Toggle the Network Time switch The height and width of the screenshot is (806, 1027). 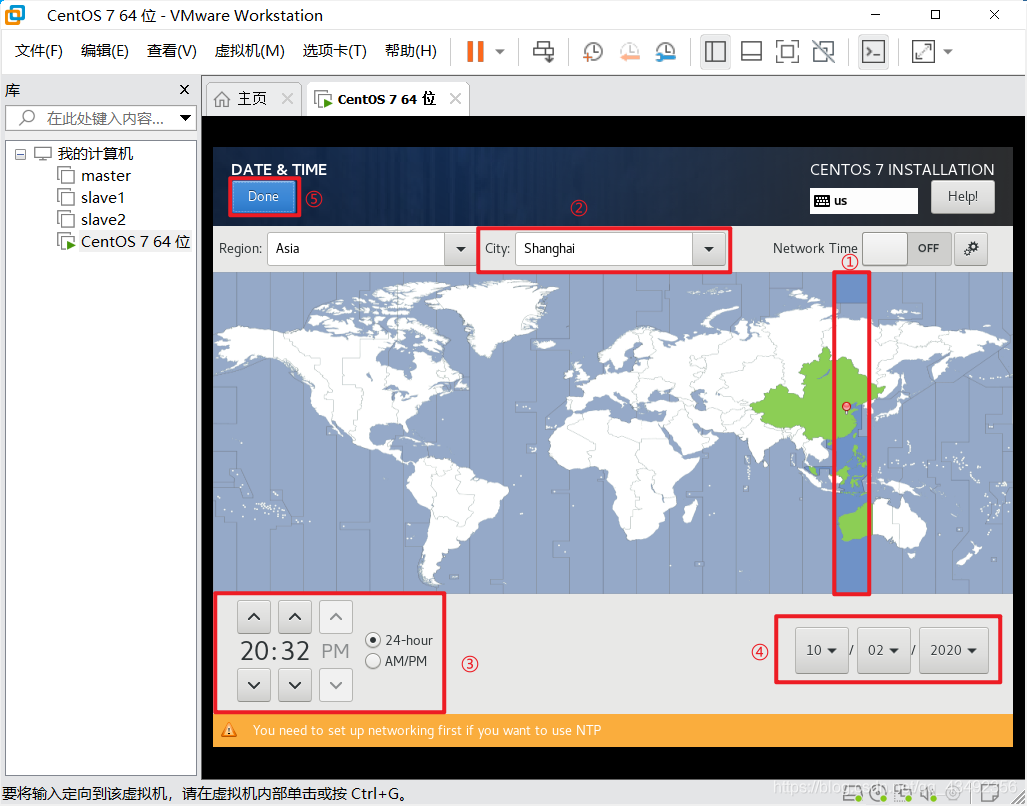pos(906,248)
